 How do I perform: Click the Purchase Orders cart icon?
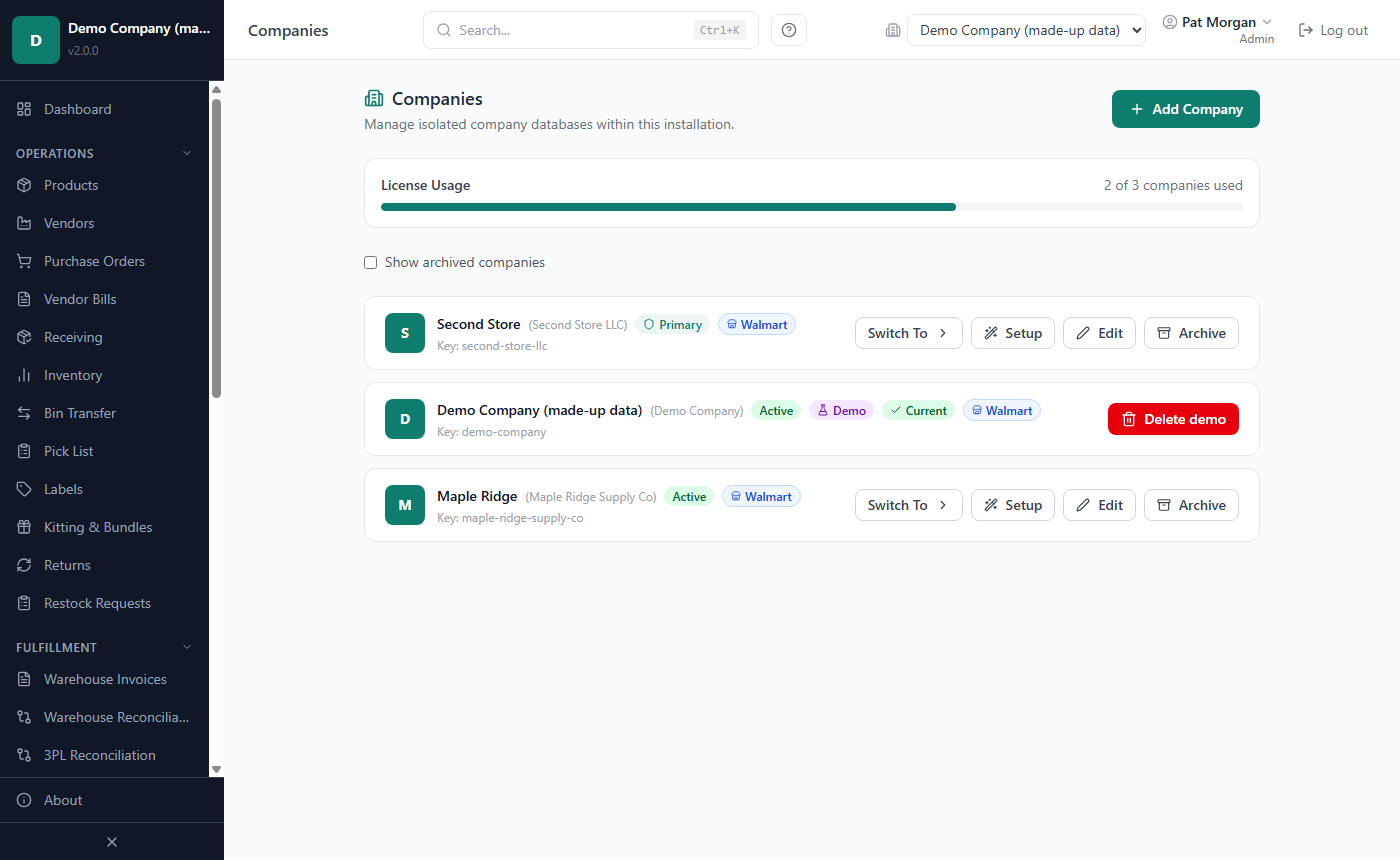(x=24, y=261)
